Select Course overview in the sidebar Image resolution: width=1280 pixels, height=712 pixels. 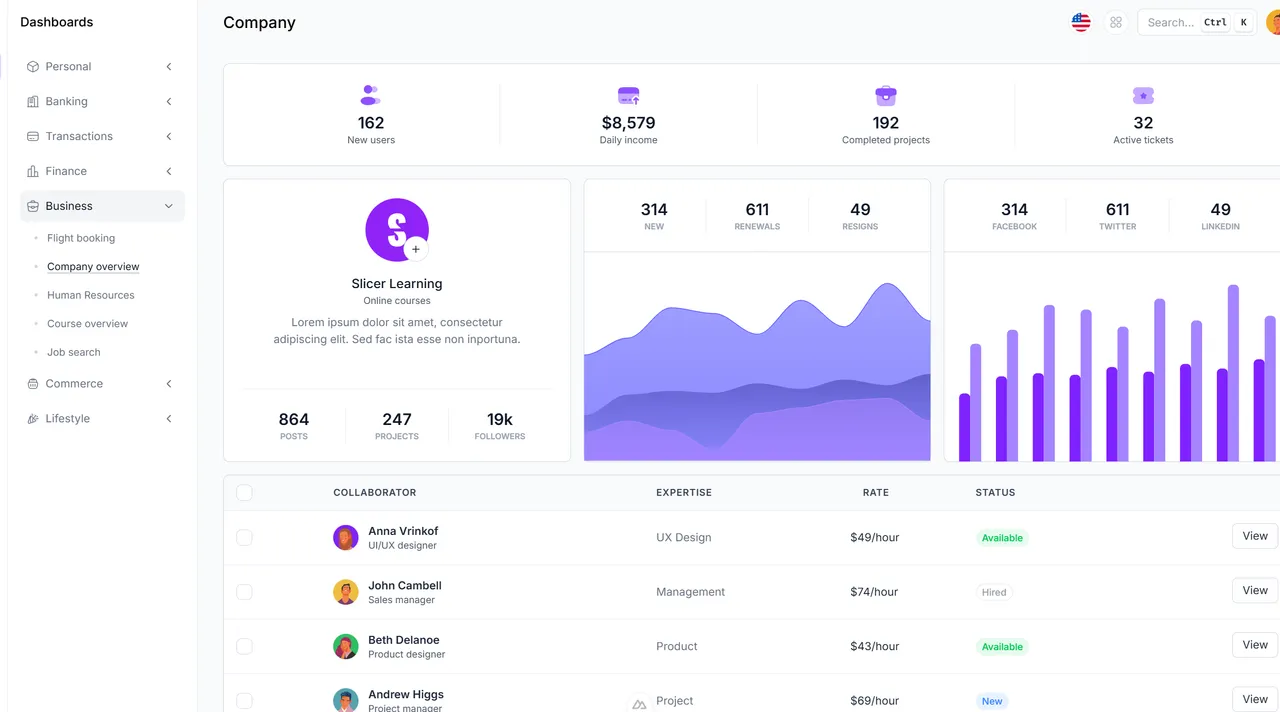[x=87, y=323]
